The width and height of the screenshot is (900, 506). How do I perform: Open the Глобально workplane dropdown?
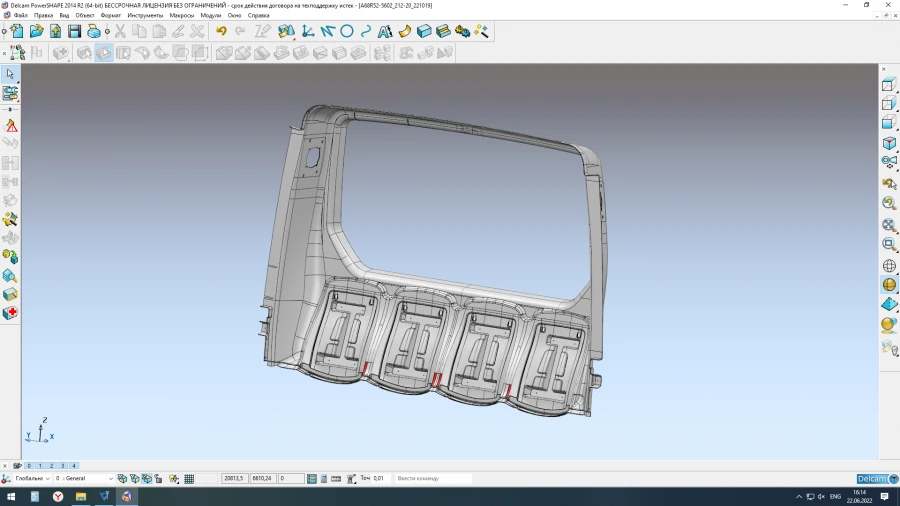(x=46, y=479)
